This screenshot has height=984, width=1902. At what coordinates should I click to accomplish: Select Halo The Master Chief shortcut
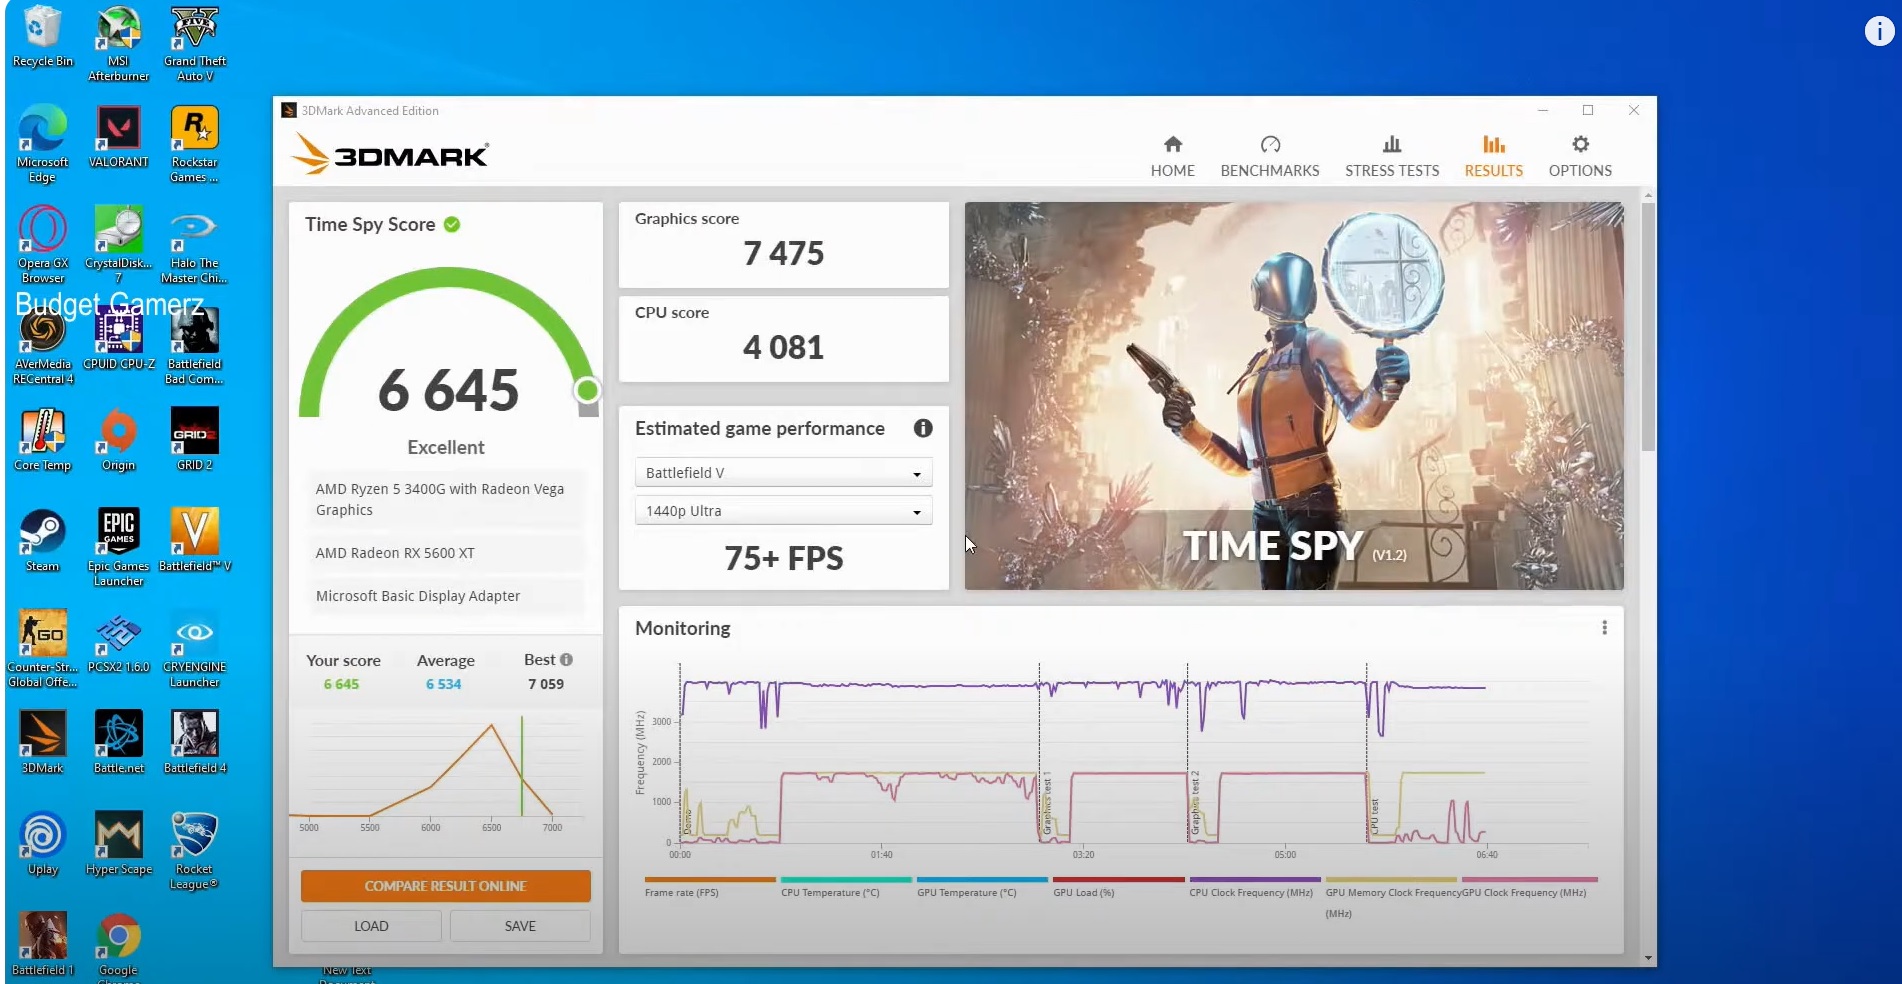coord(195,245)
